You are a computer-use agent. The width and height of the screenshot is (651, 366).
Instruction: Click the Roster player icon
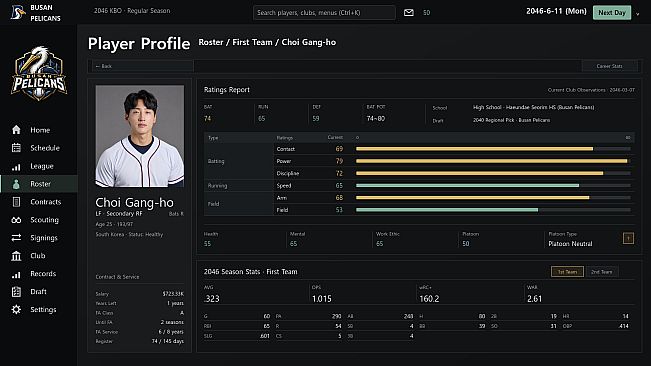tap(16, 184)
